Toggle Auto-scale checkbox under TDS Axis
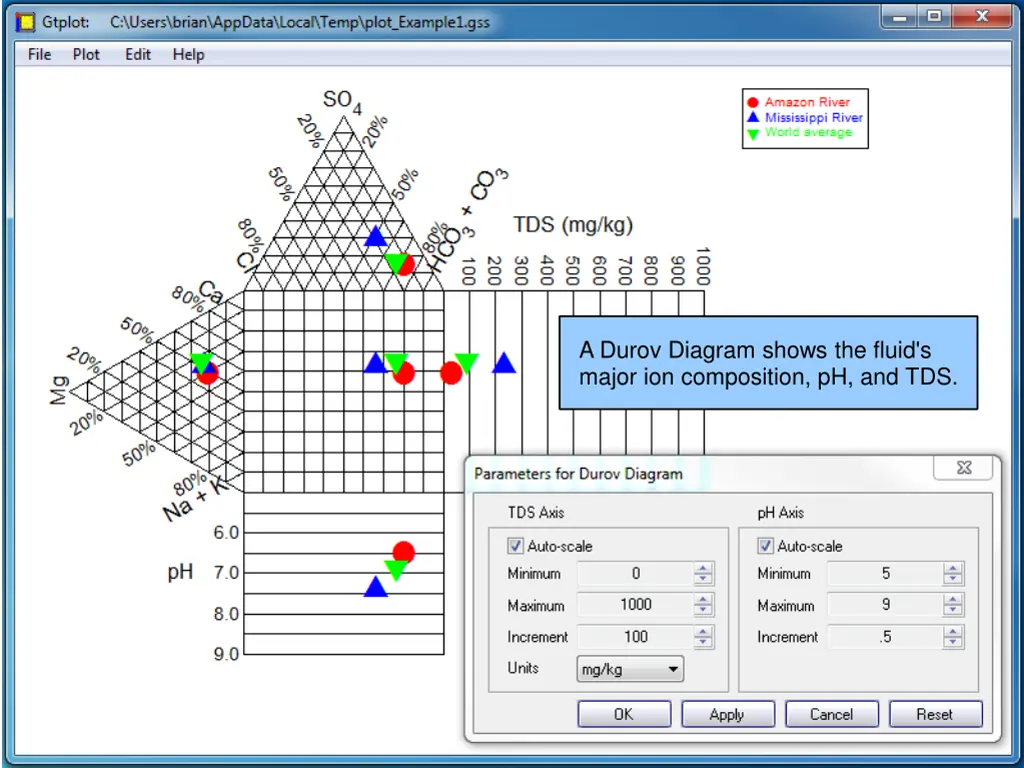 (x=516, y=546)
